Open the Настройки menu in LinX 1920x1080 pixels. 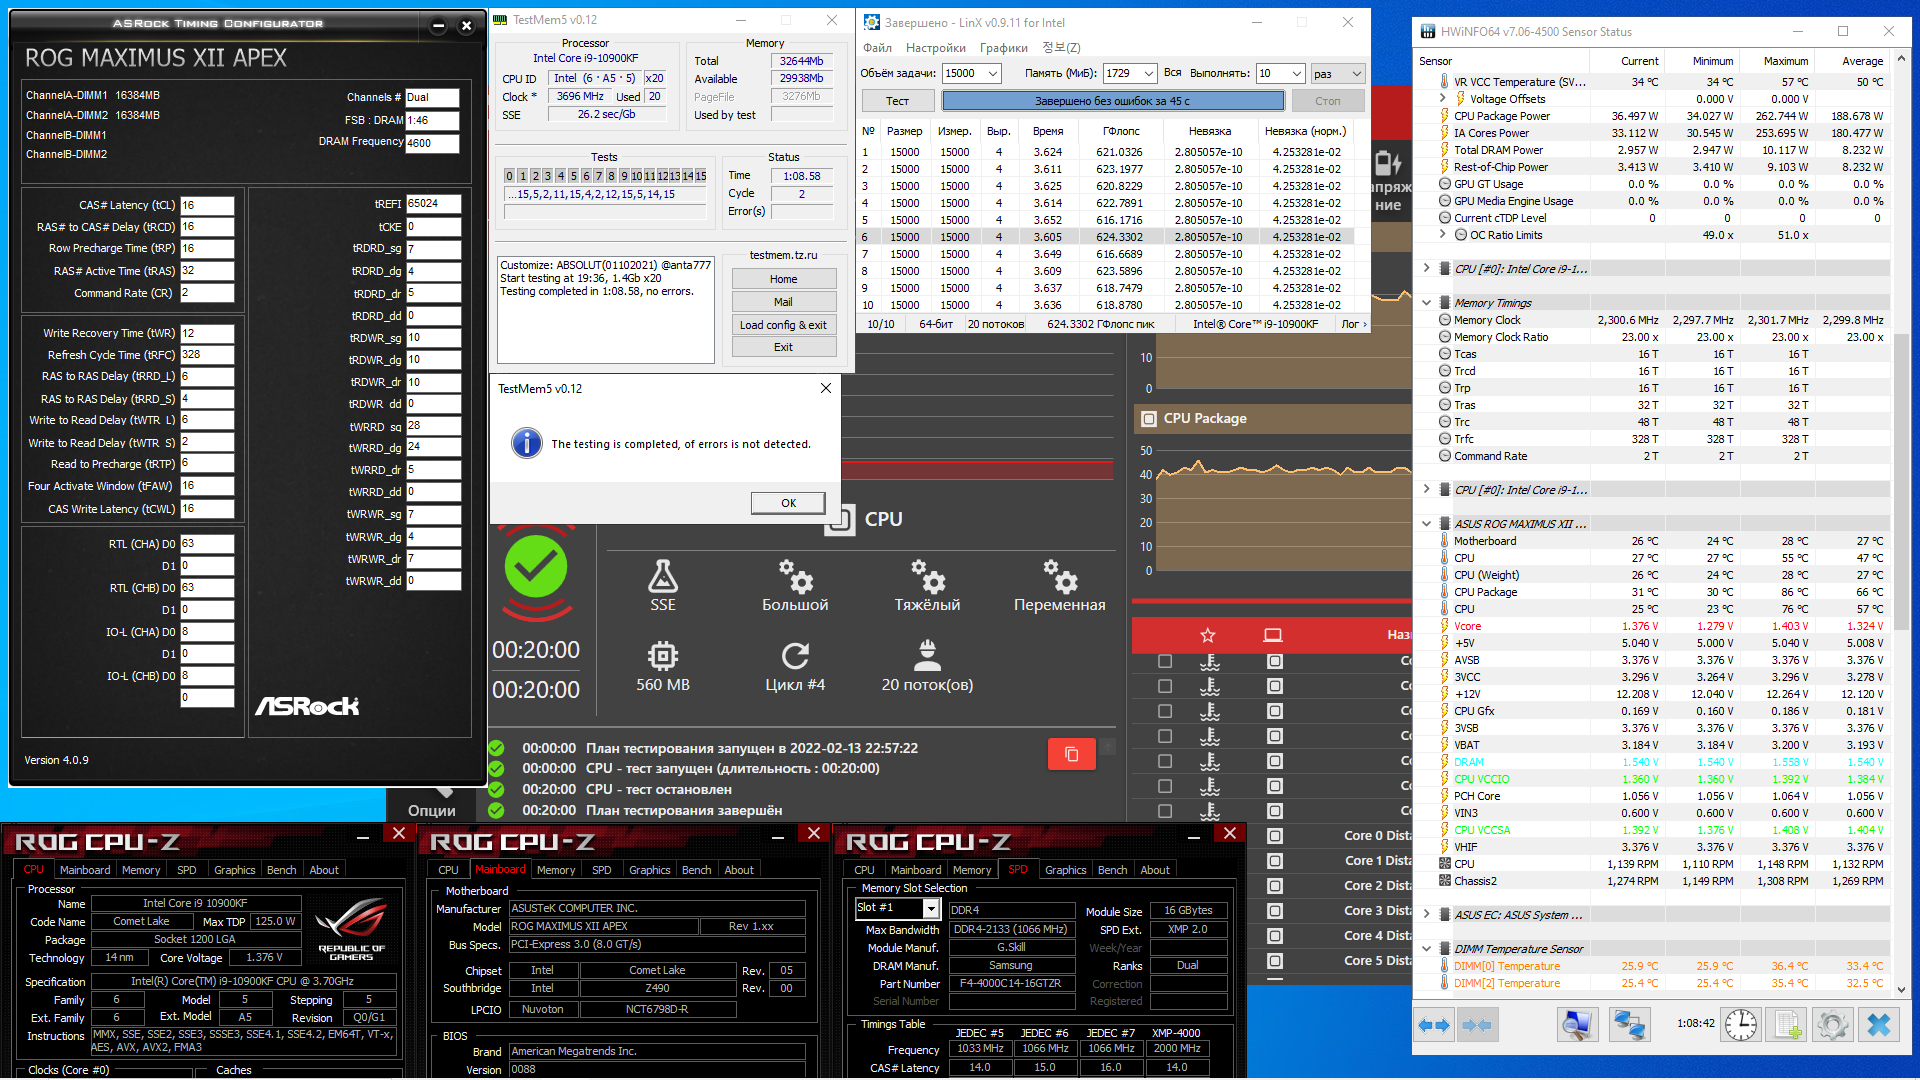click(x=935, y=48)
